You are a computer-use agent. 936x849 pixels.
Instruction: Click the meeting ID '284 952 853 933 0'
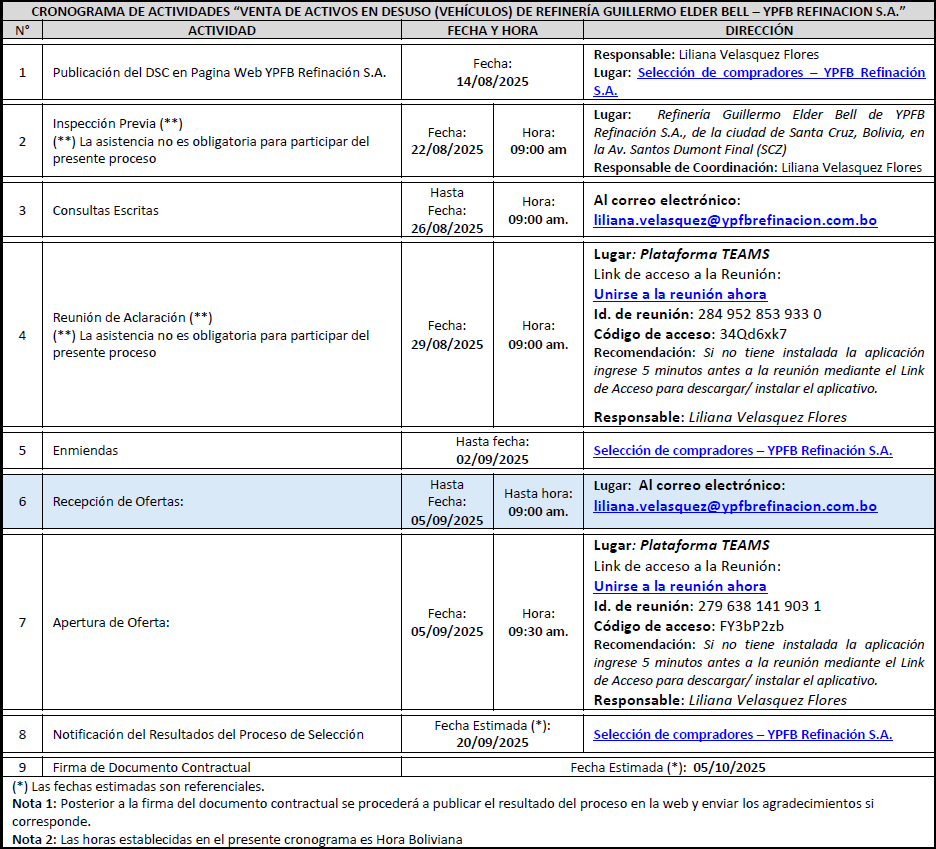pos(759,314)
